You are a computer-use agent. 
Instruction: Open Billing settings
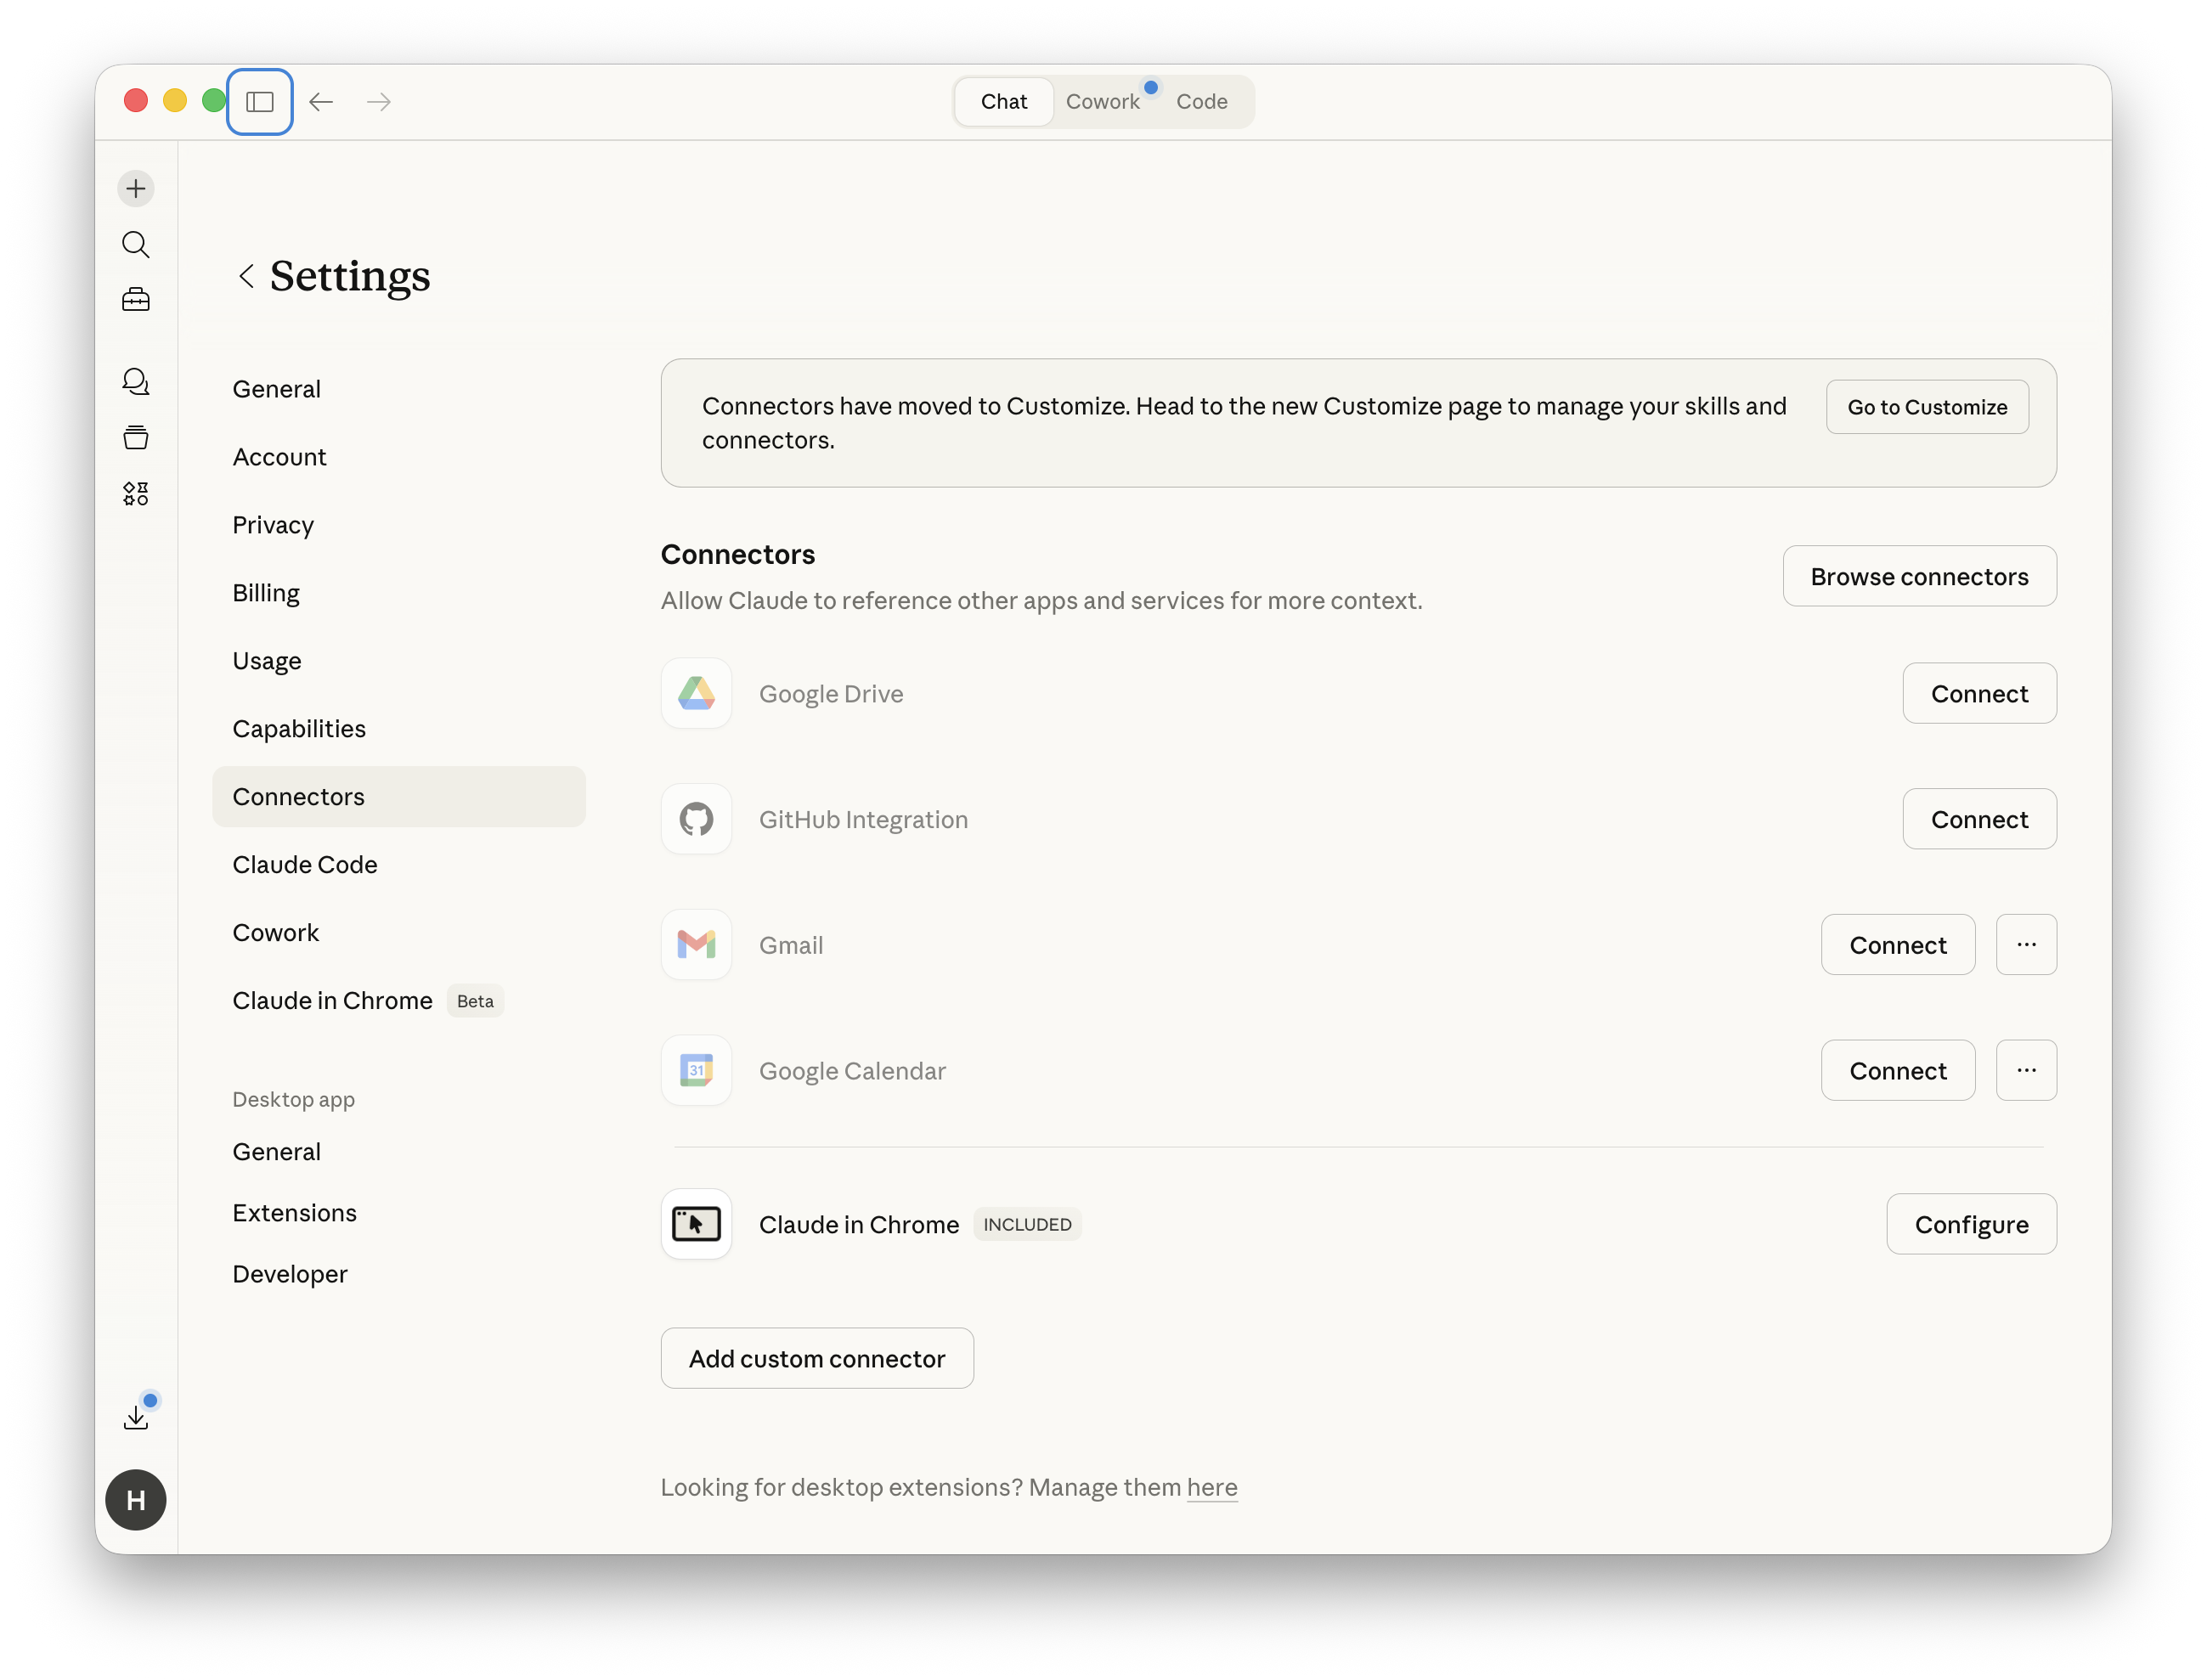coord(399,593)
